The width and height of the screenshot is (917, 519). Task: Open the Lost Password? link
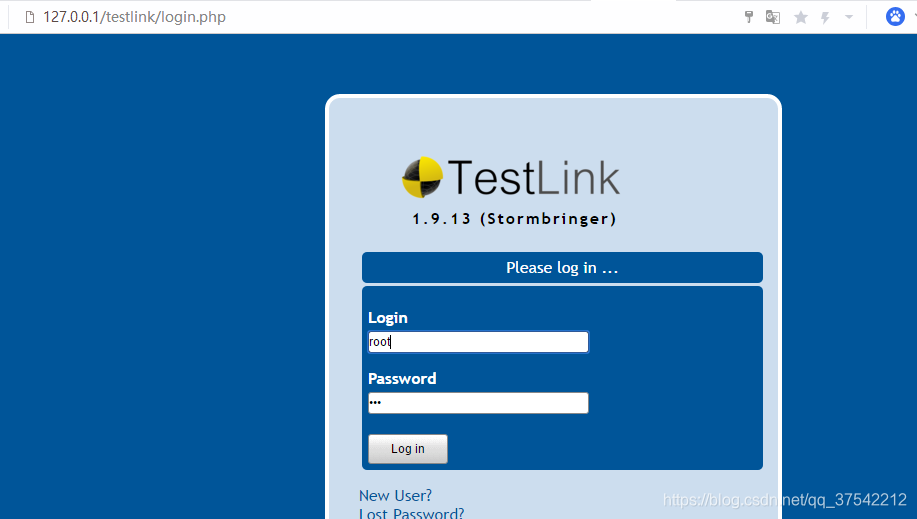coord(411,513)
